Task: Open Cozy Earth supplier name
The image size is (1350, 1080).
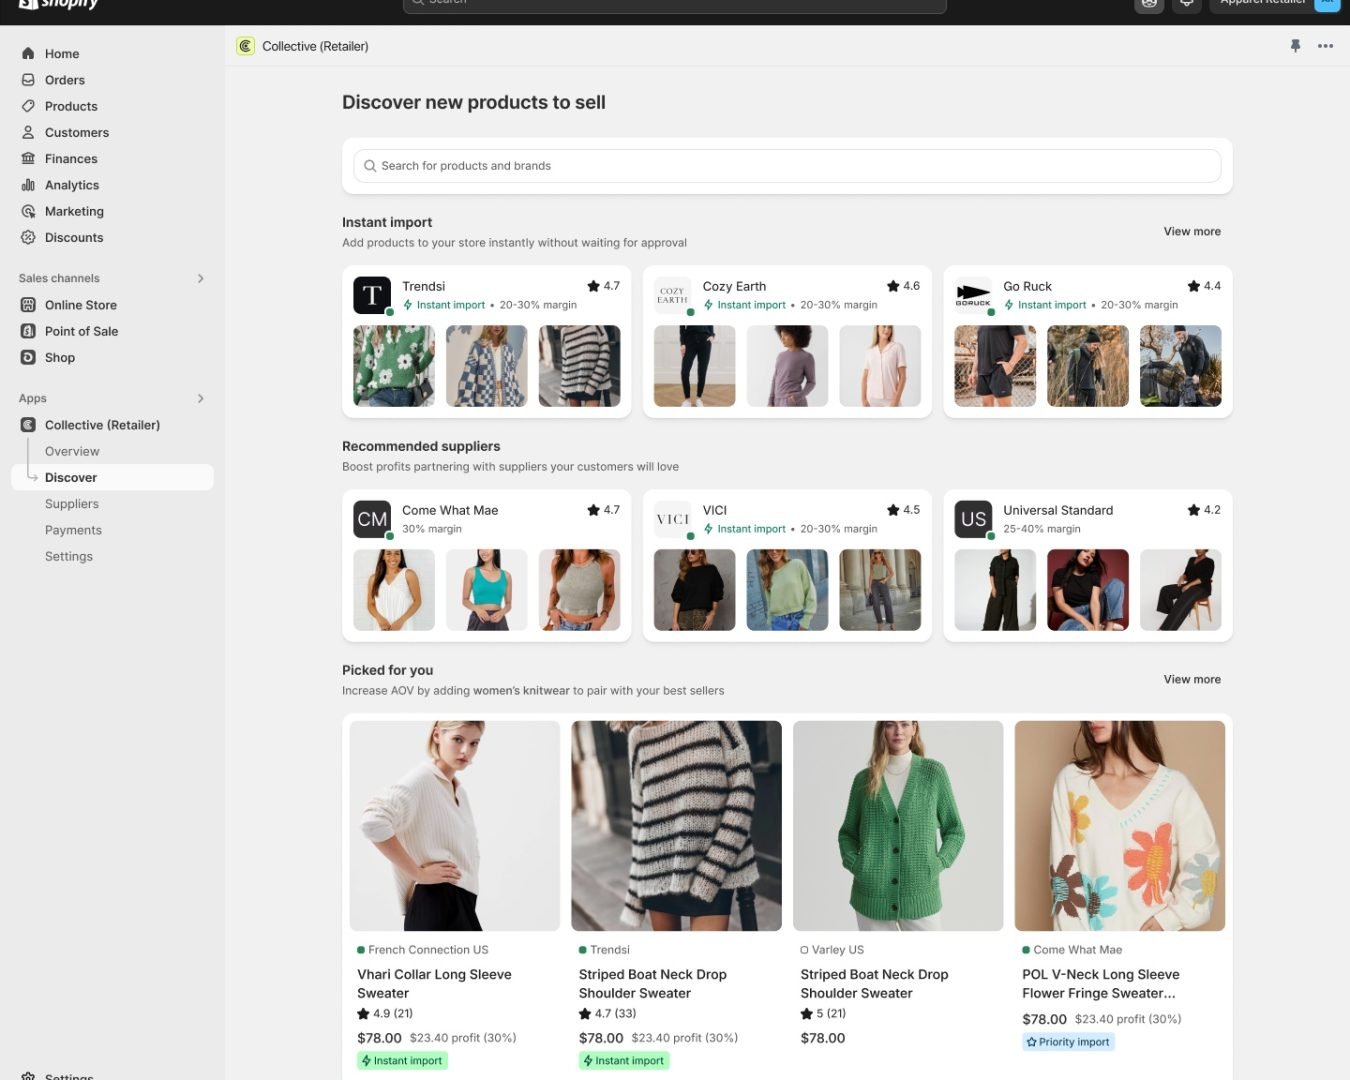Action: pyautogui.click(x=734, y=286)
